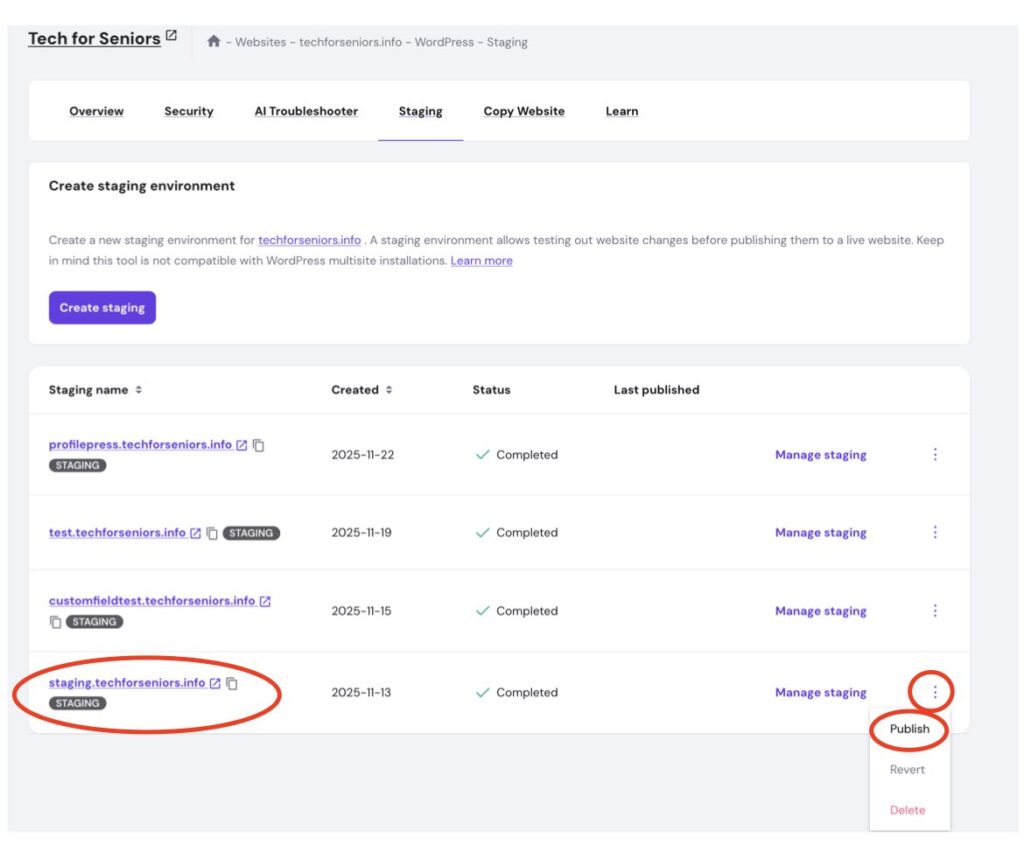Choose Delete in the staging options menu
Viewport: 1024px width, 845px height.
(x=907, y=810)
